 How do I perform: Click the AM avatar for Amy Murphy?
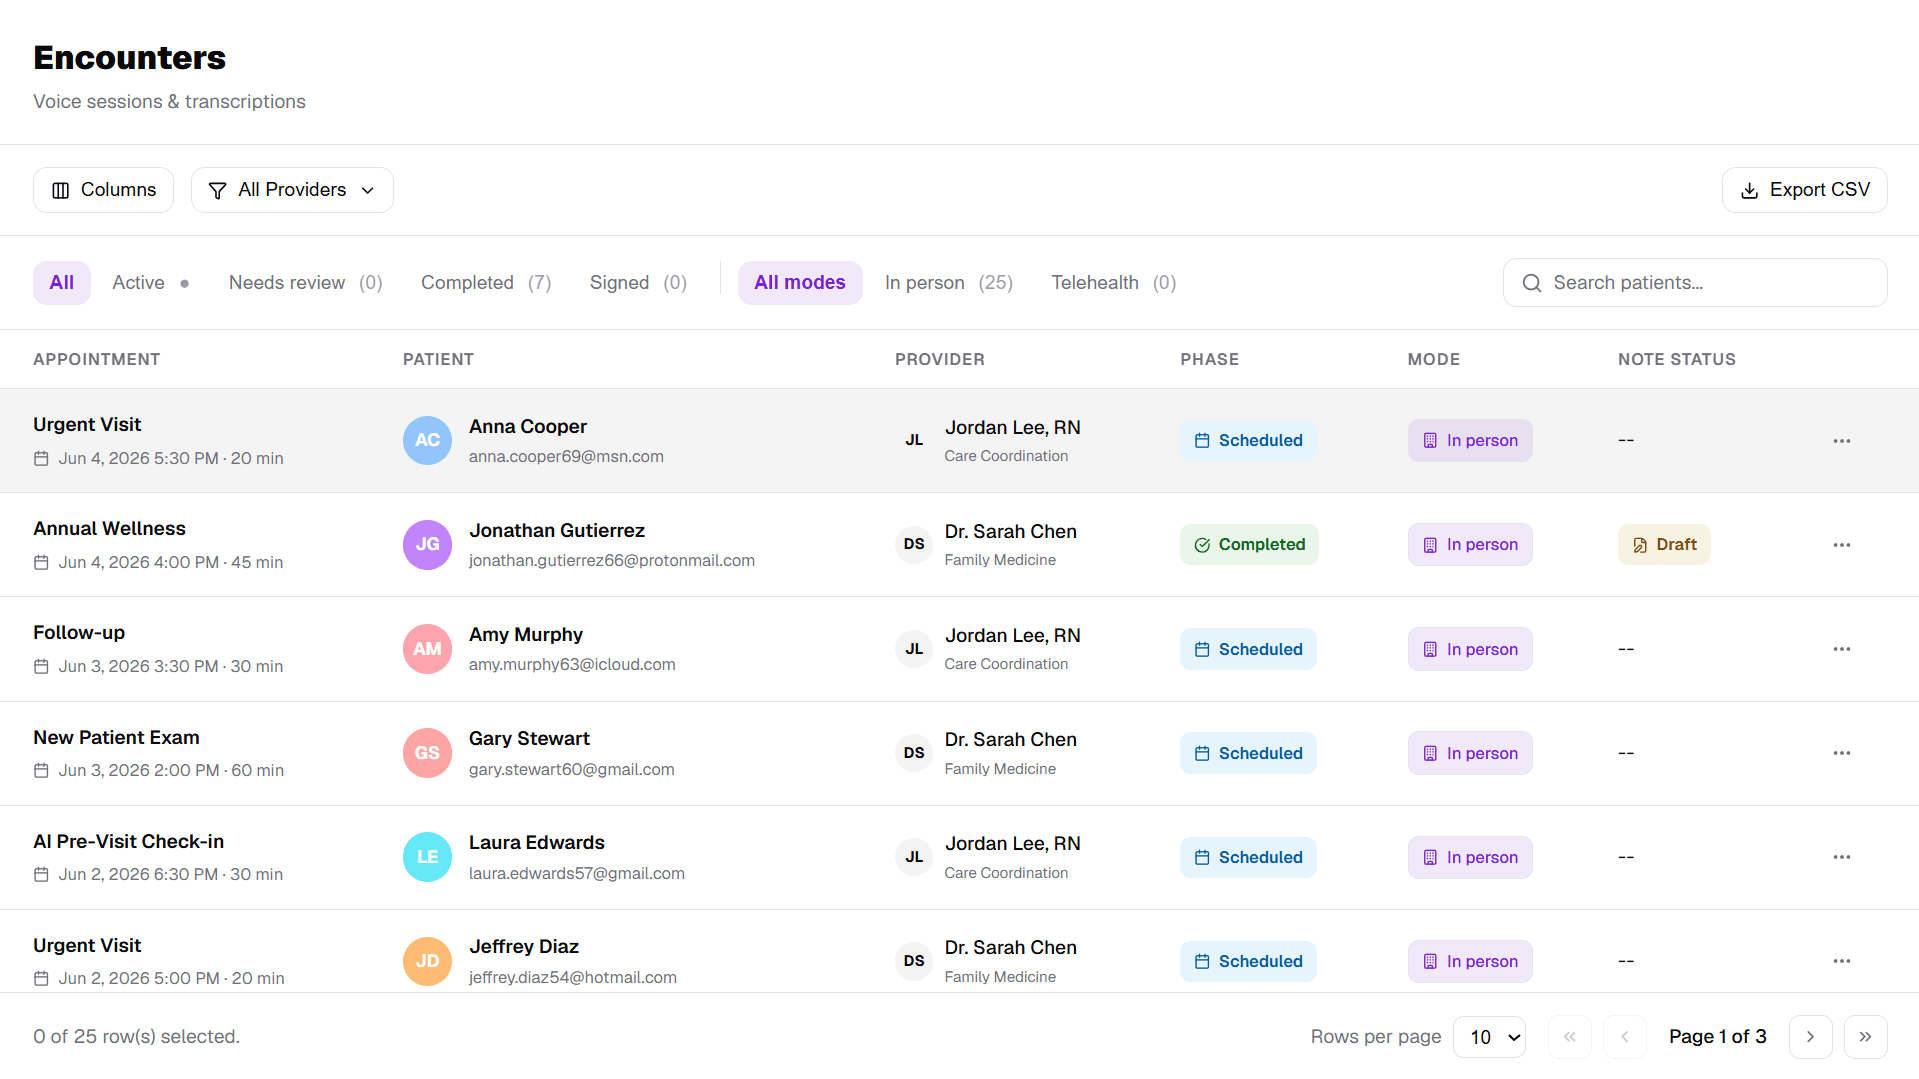pyautogui.click(x=427, y=649)
